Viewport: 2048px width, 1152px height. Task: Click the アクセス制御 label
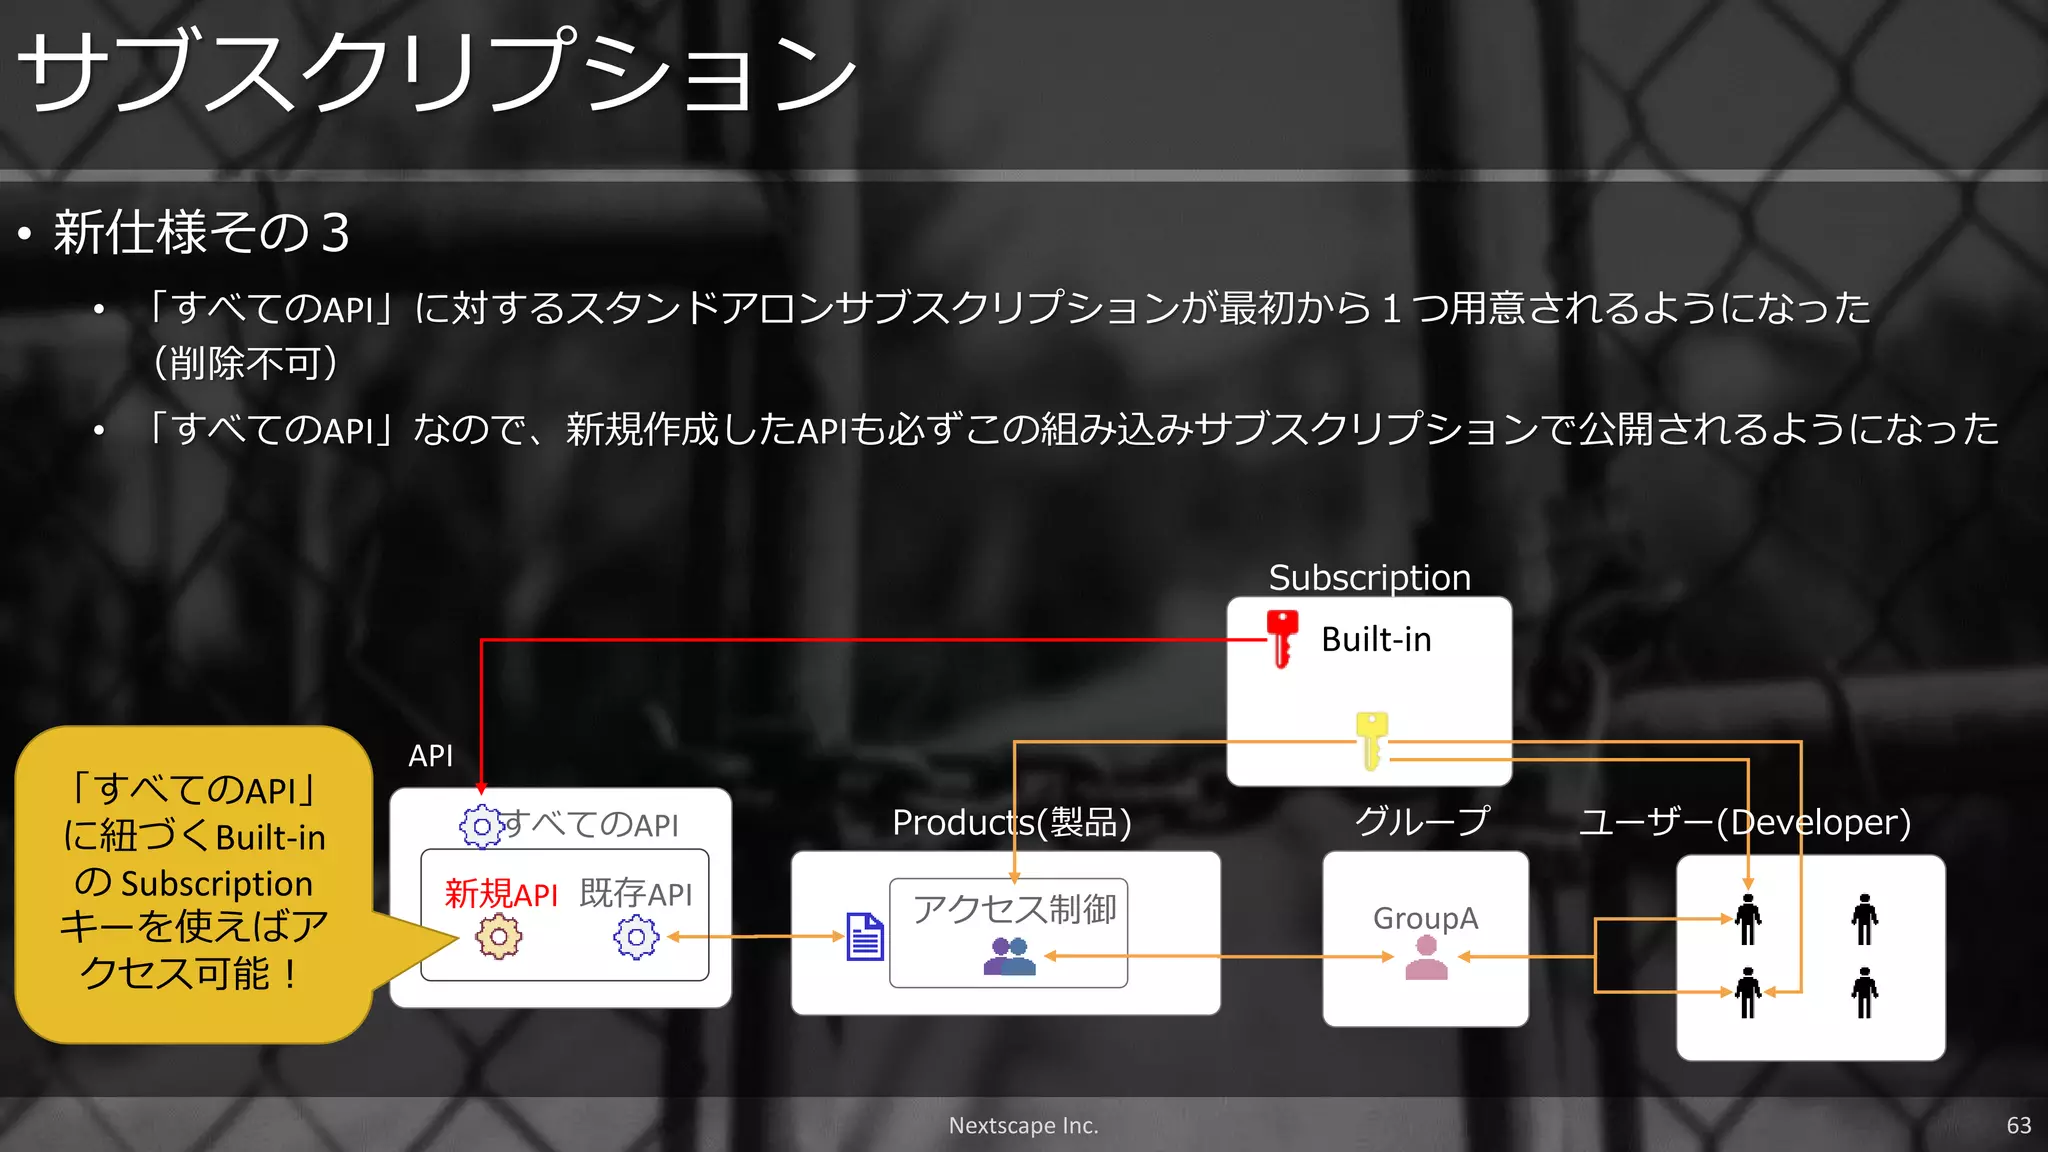coord(1015,909)
